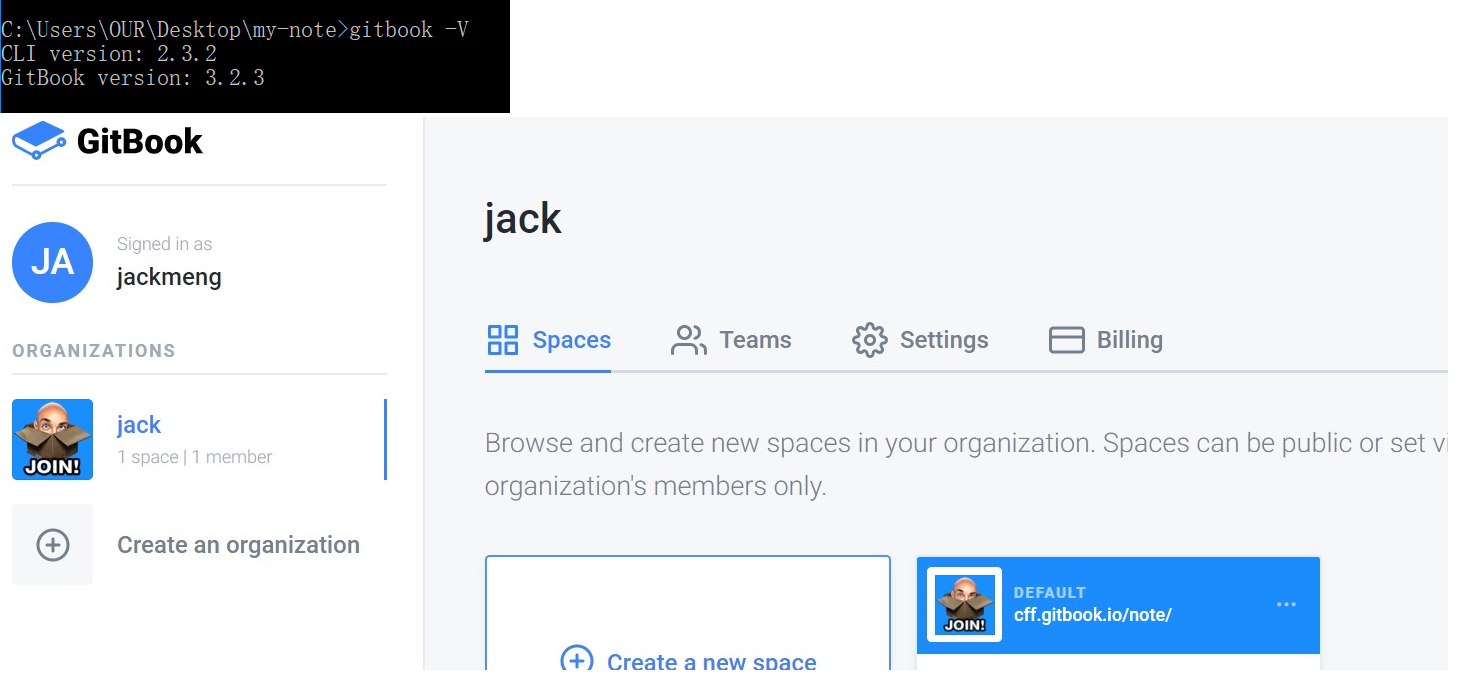The image size is (1458, 688).
Task: Click 'CLI version: 2.3.2' terminal line
Action: point(109,54)
